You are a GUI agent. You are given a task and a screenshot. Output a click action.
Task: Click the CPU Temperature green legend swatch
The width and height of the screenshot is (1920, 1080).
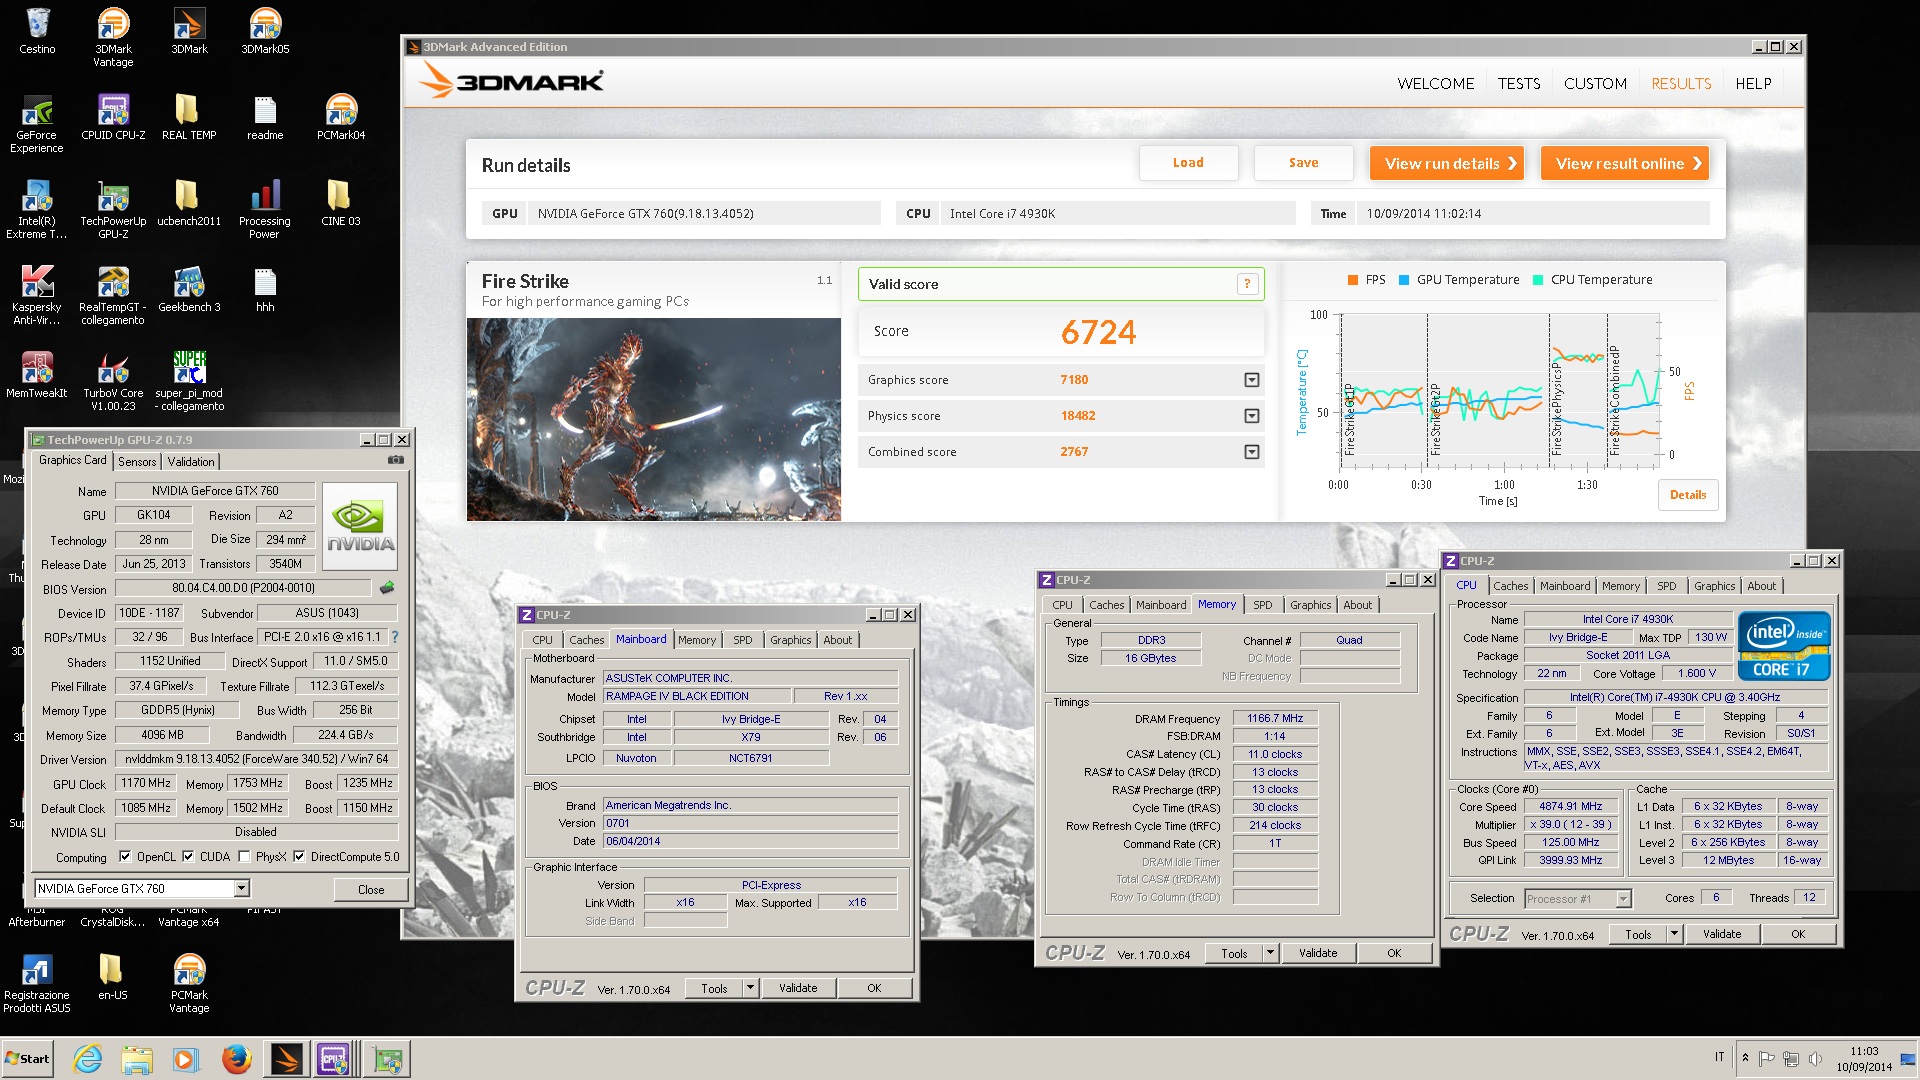click(x=1538, y=280)
